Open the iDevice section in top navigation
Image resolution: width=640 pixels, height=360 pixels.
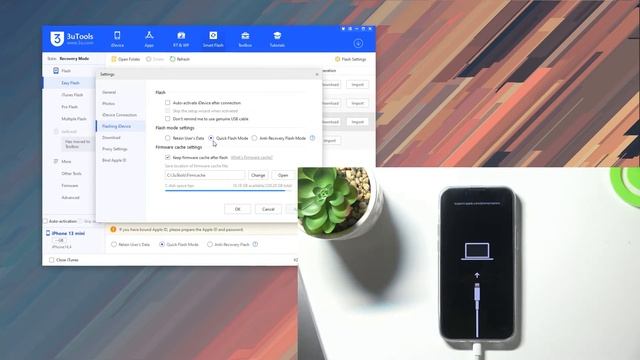[117, 39]
